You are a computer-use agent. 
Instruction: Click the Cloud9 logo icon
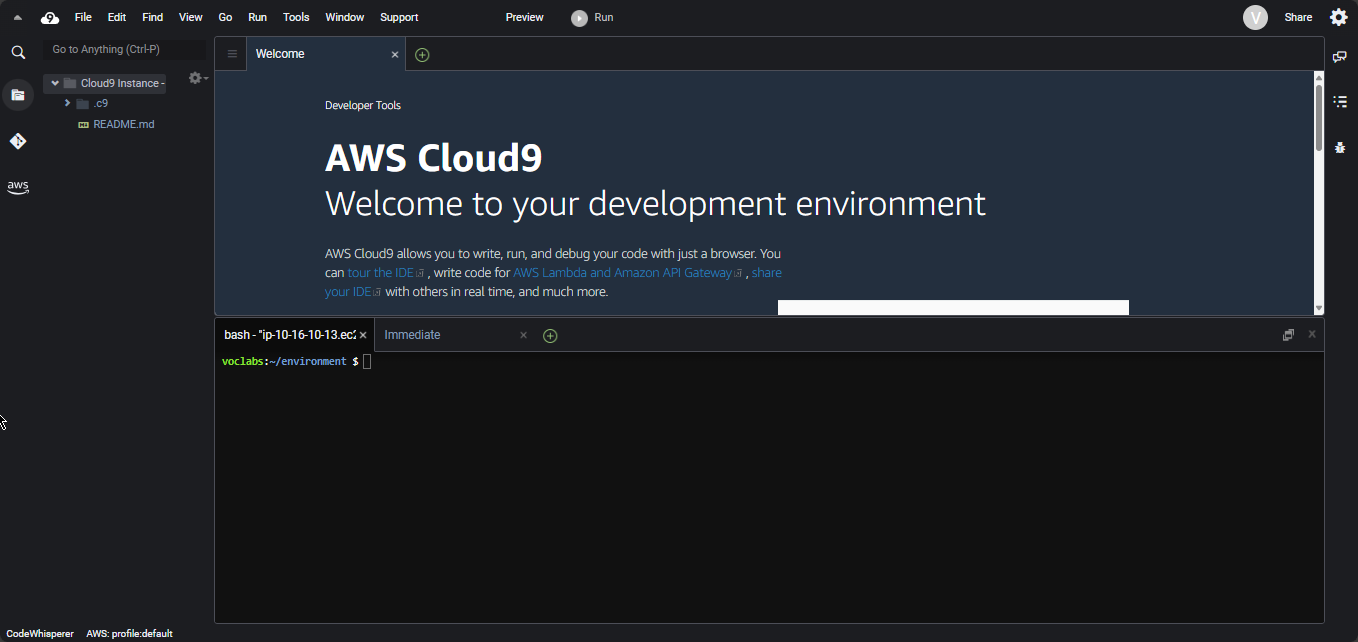click(x=50, y=17)
